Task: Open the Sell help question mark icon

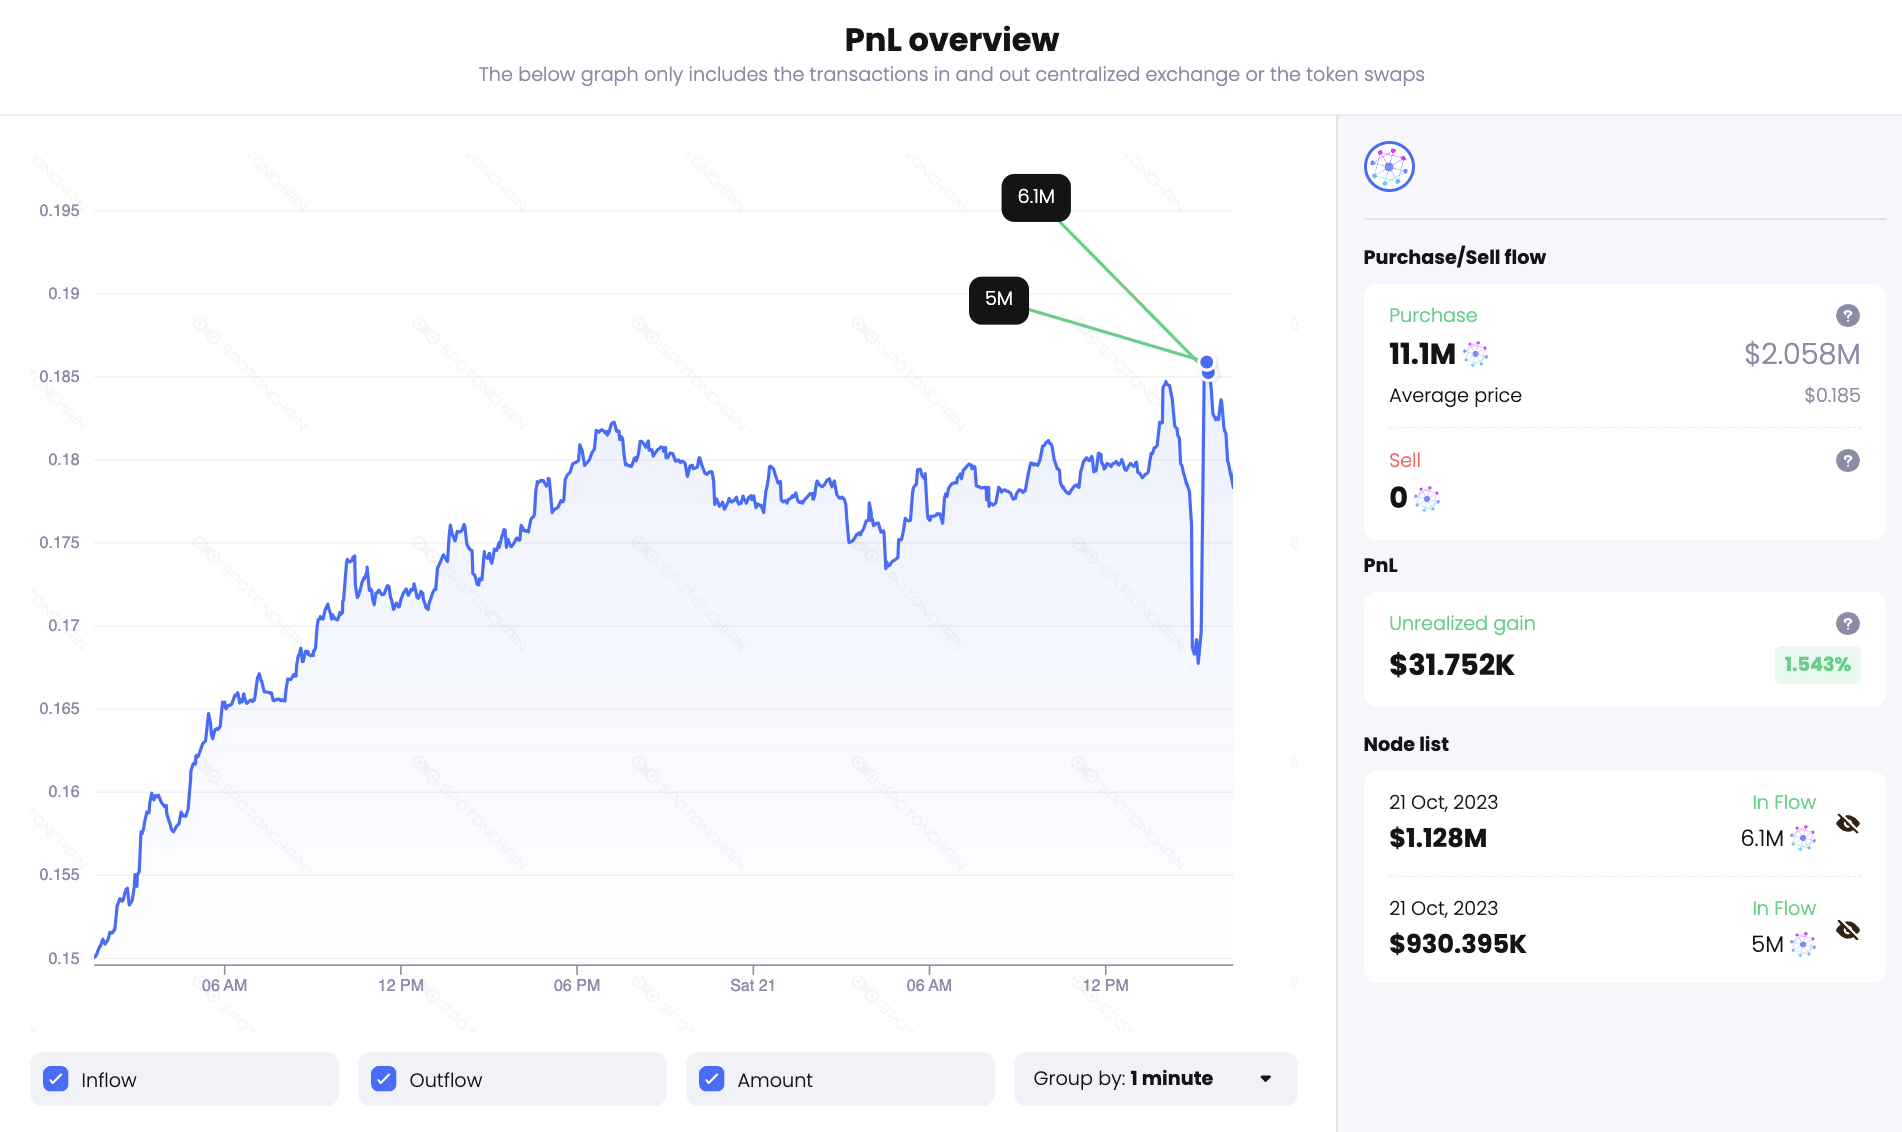Action: click(1847, 460)
